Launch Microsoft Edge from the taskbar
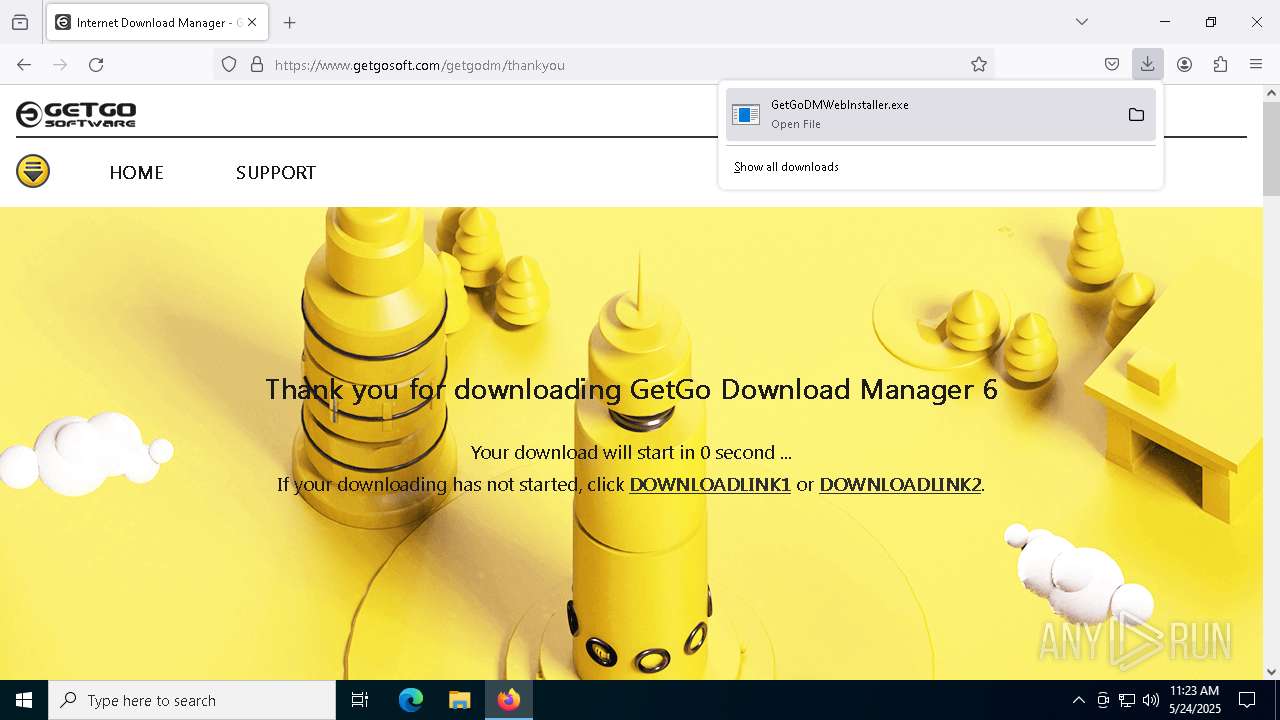This screenshot has height=720, width=1280. (x=411, y=700)
